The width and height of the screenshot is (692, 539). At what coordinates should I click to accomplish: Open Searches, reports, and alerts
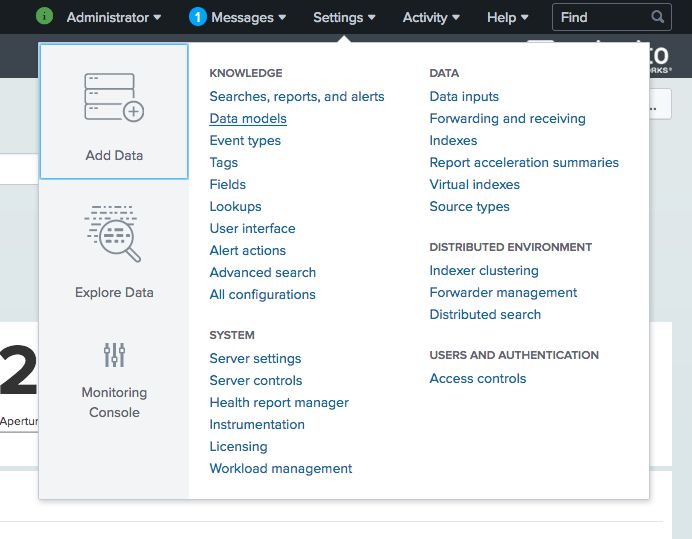tap(297, 97)
